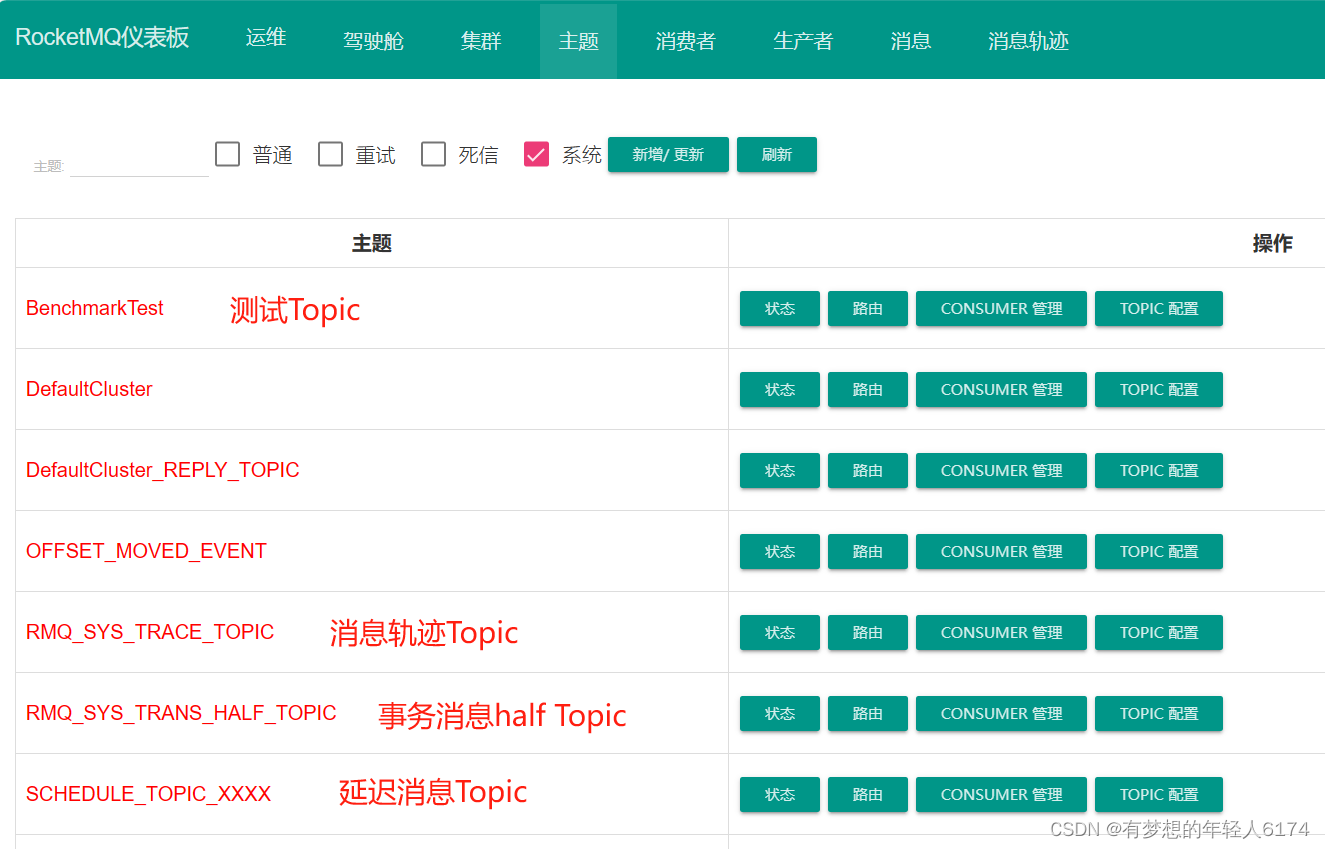This screenshot has width=1325, height=849.
Task: Open TOPIC 配置 for OFFSET_MOVED_EVENT
Action: click(x=1159, y=552)
